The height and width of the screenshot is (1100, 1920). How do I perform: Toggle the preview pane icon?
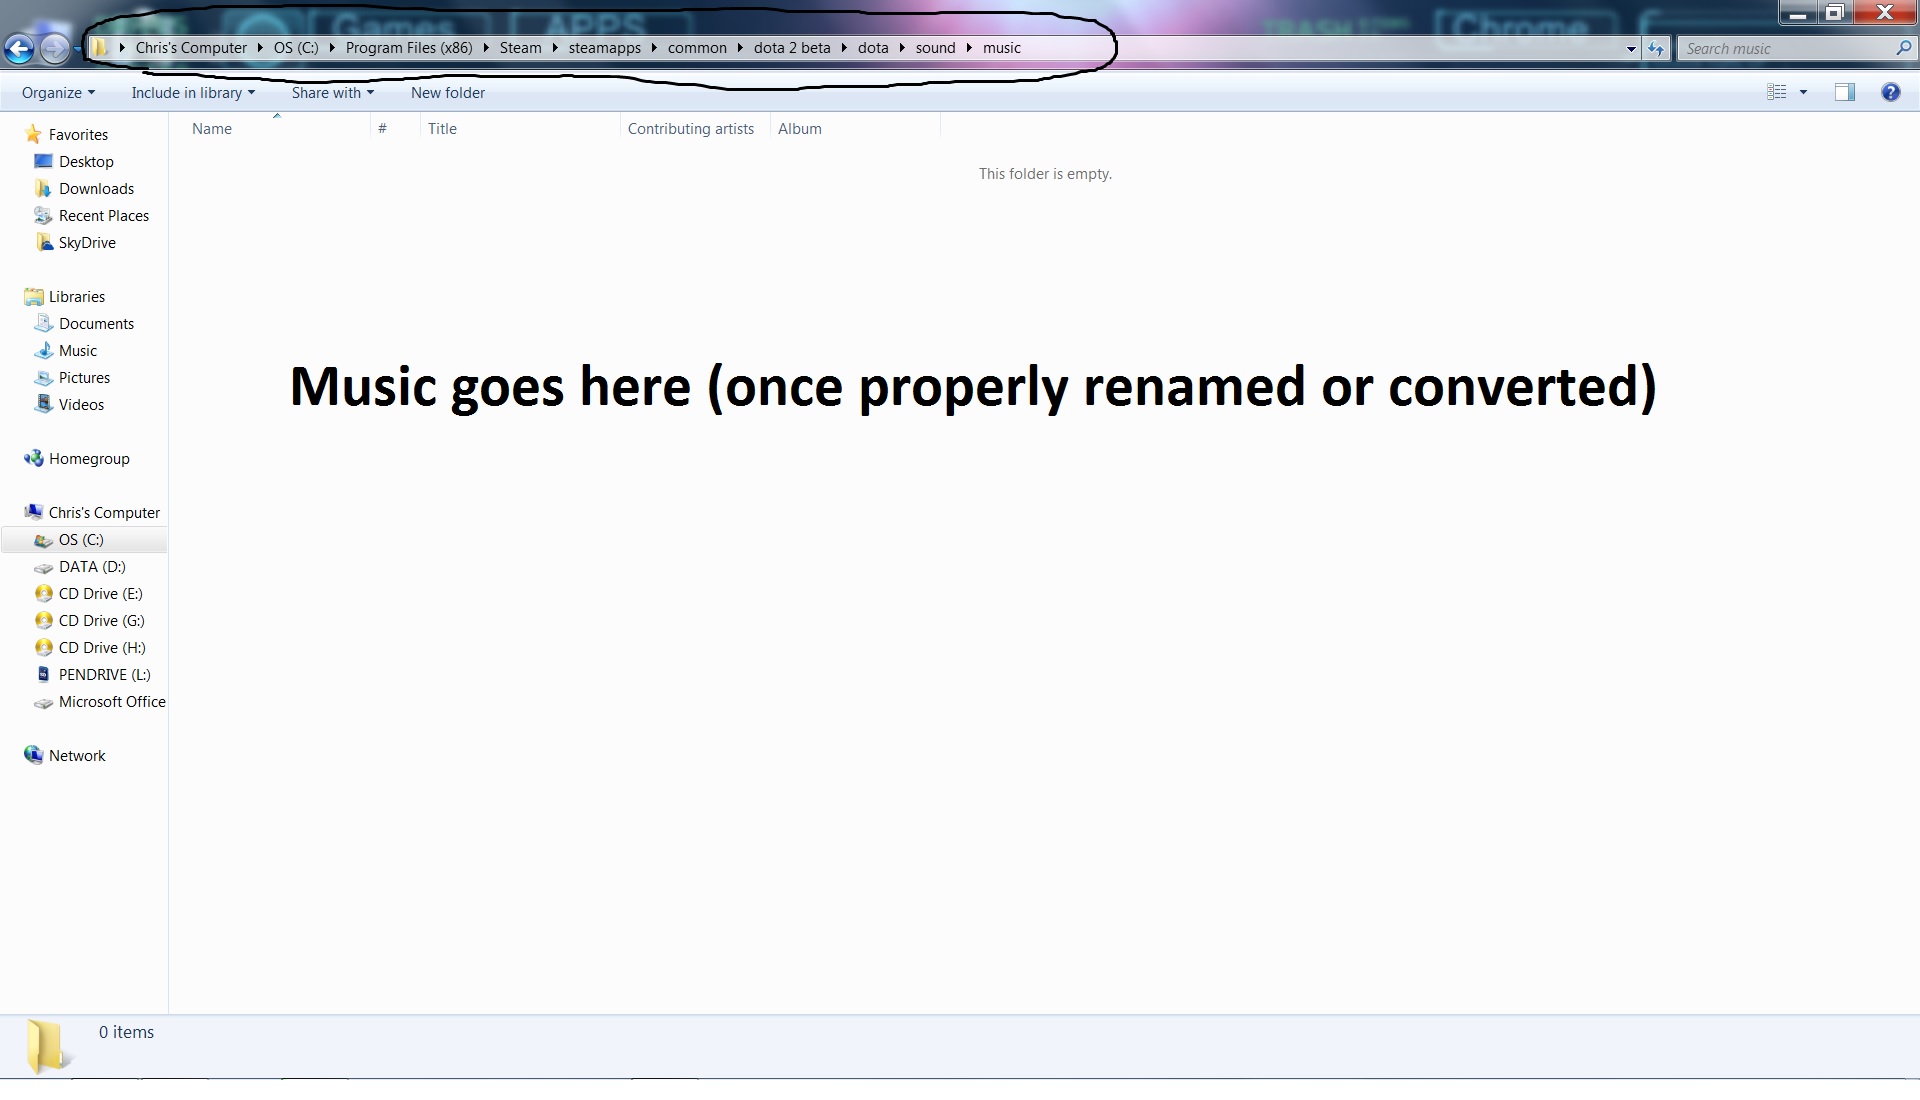pos(1844,92)
